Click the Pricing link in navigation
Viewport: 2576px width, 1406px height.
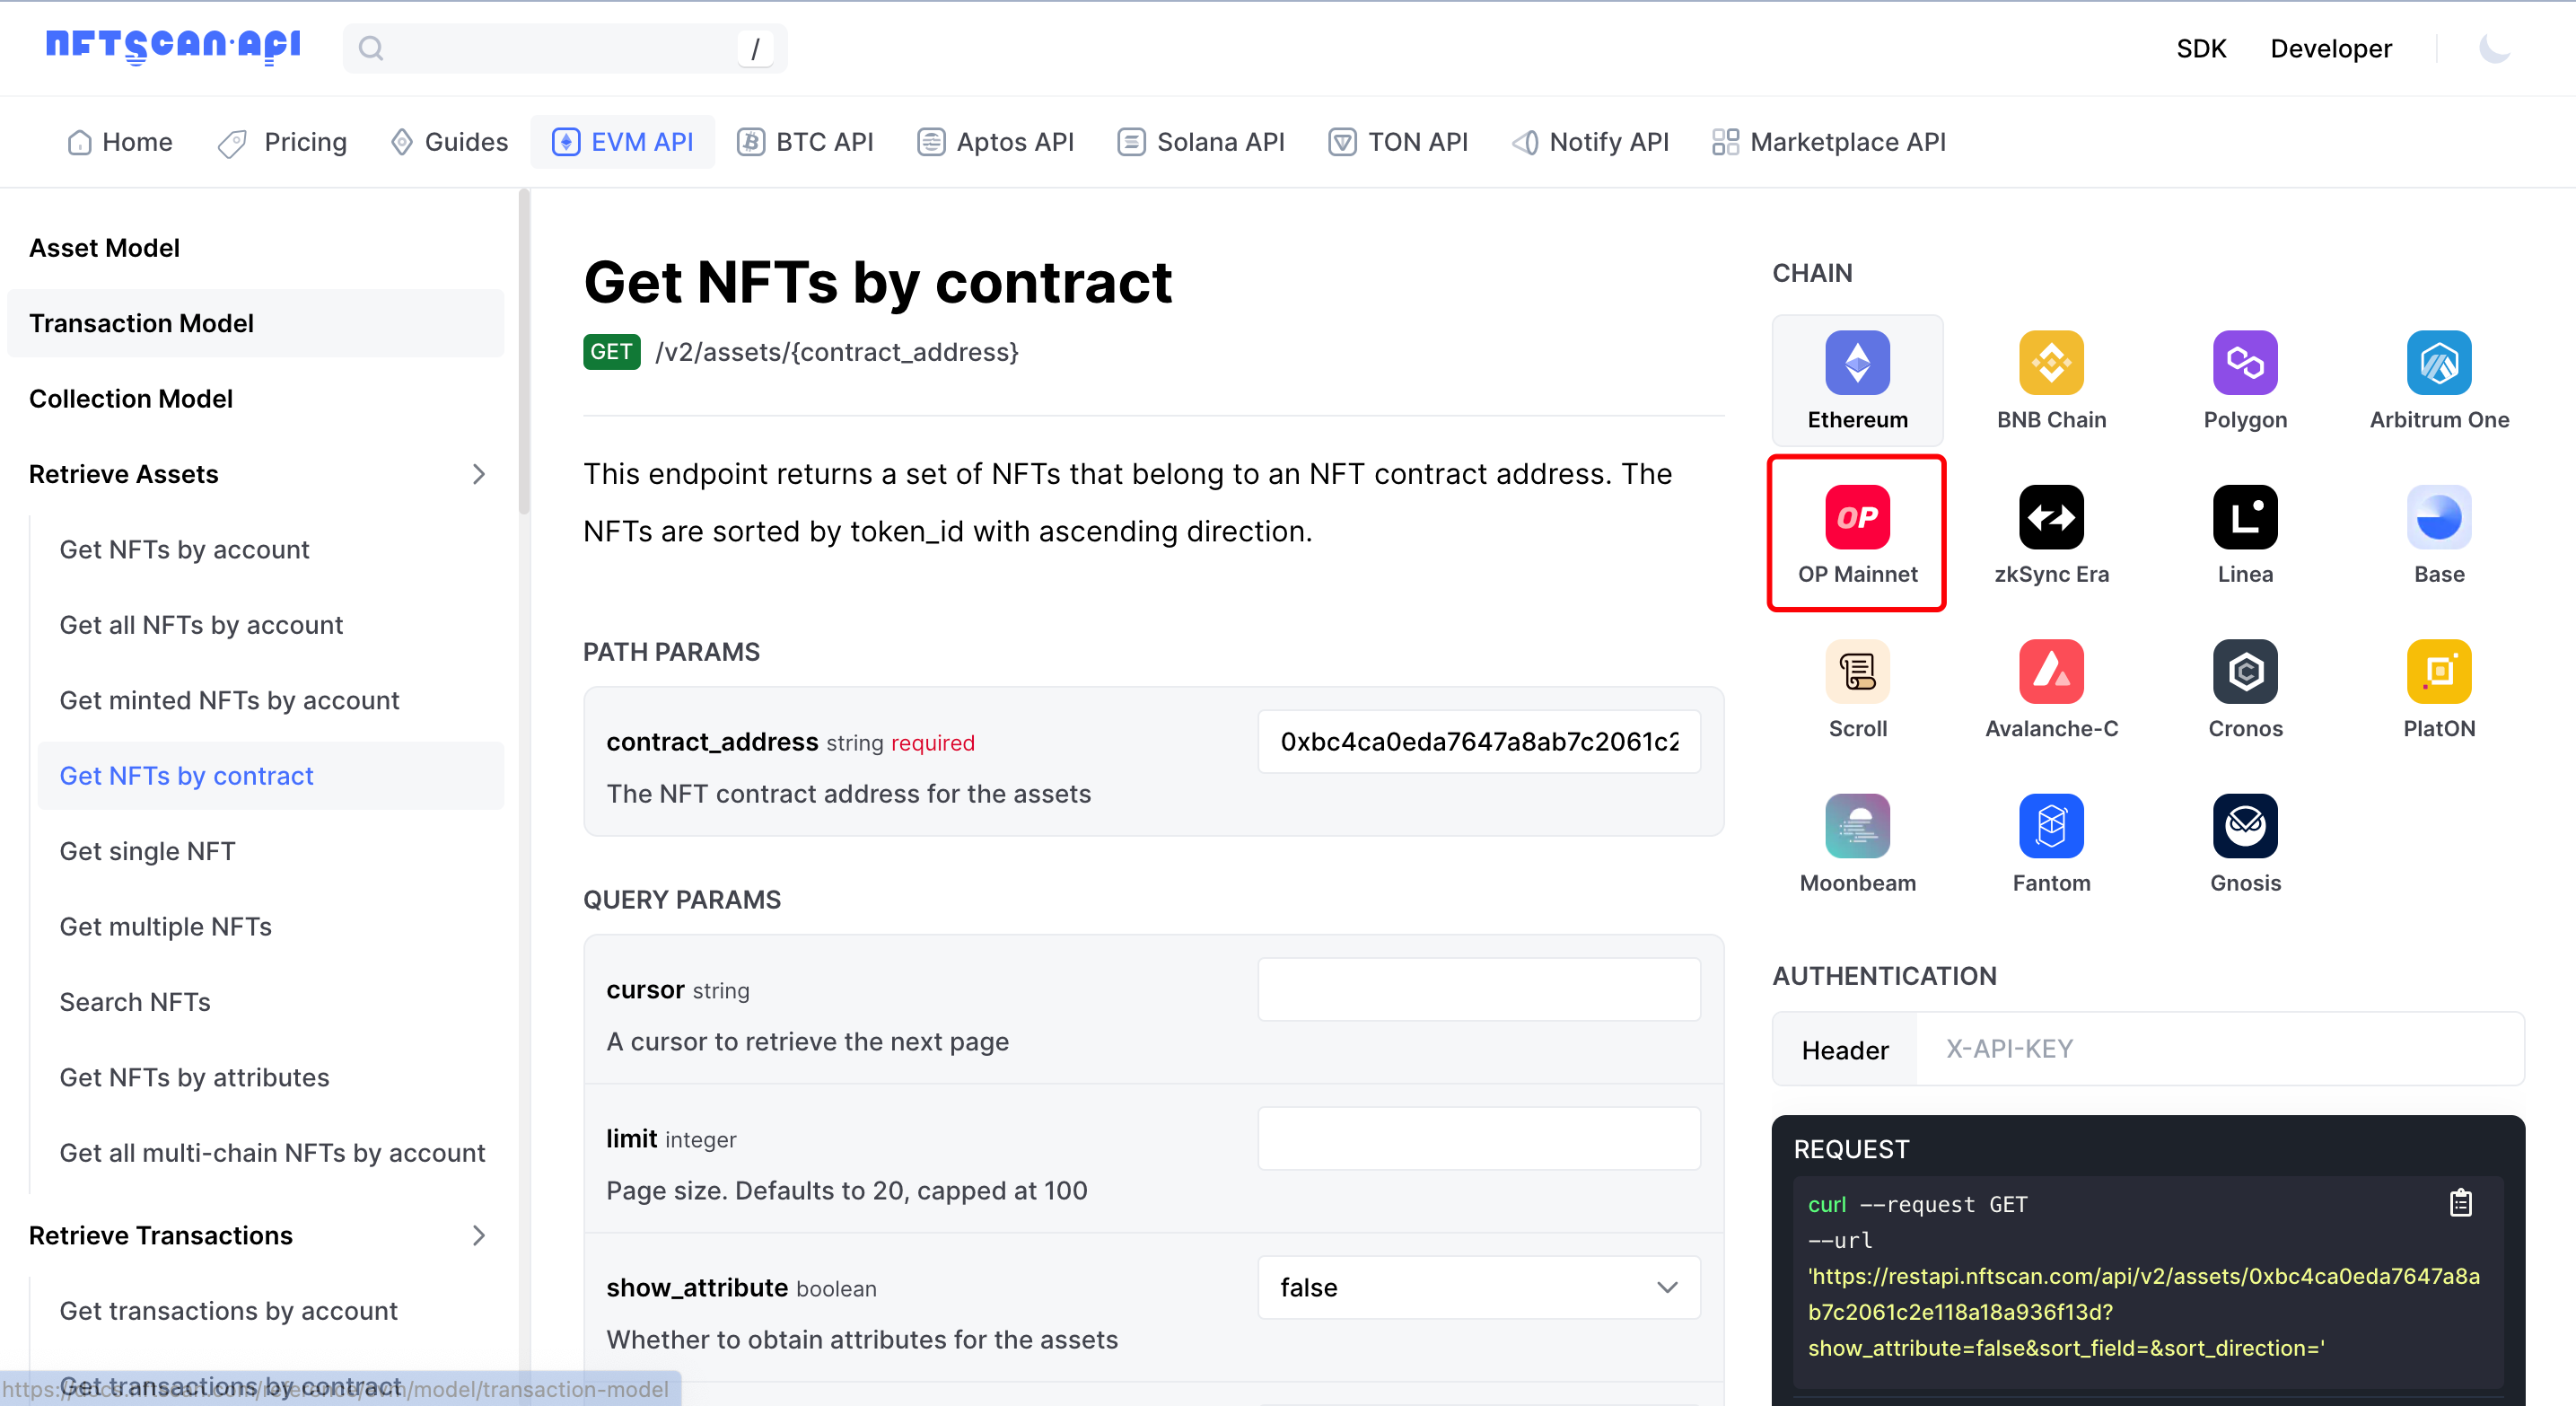(x=282, y=142)
